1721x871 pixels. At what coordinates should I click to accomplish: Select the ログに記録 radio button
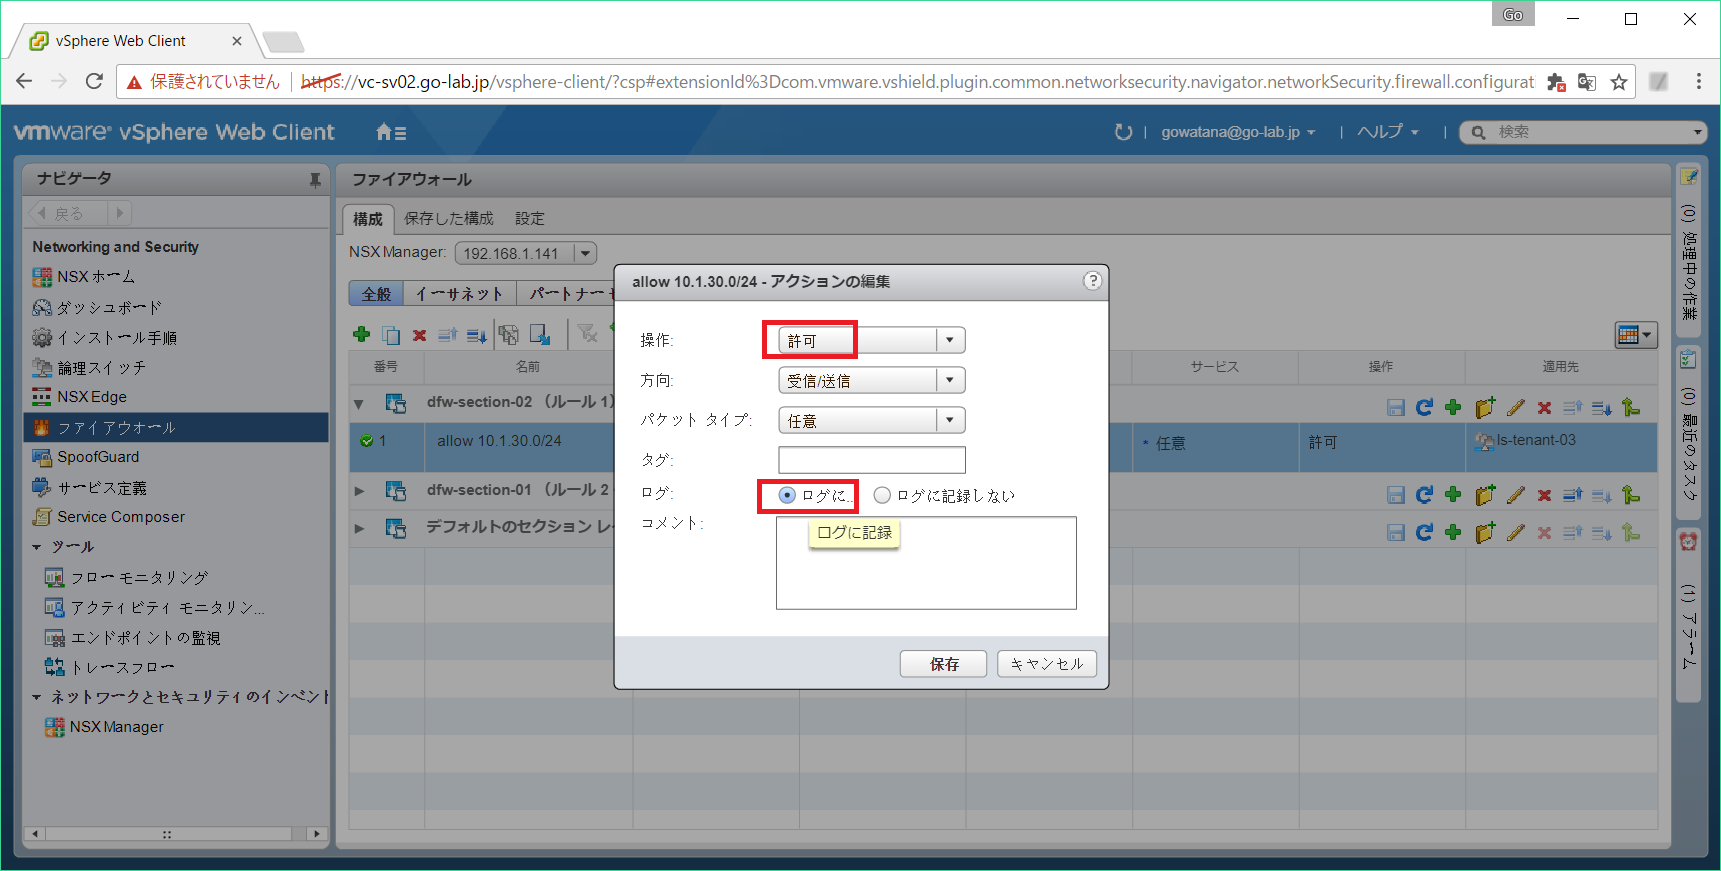(x=787, y=495)
